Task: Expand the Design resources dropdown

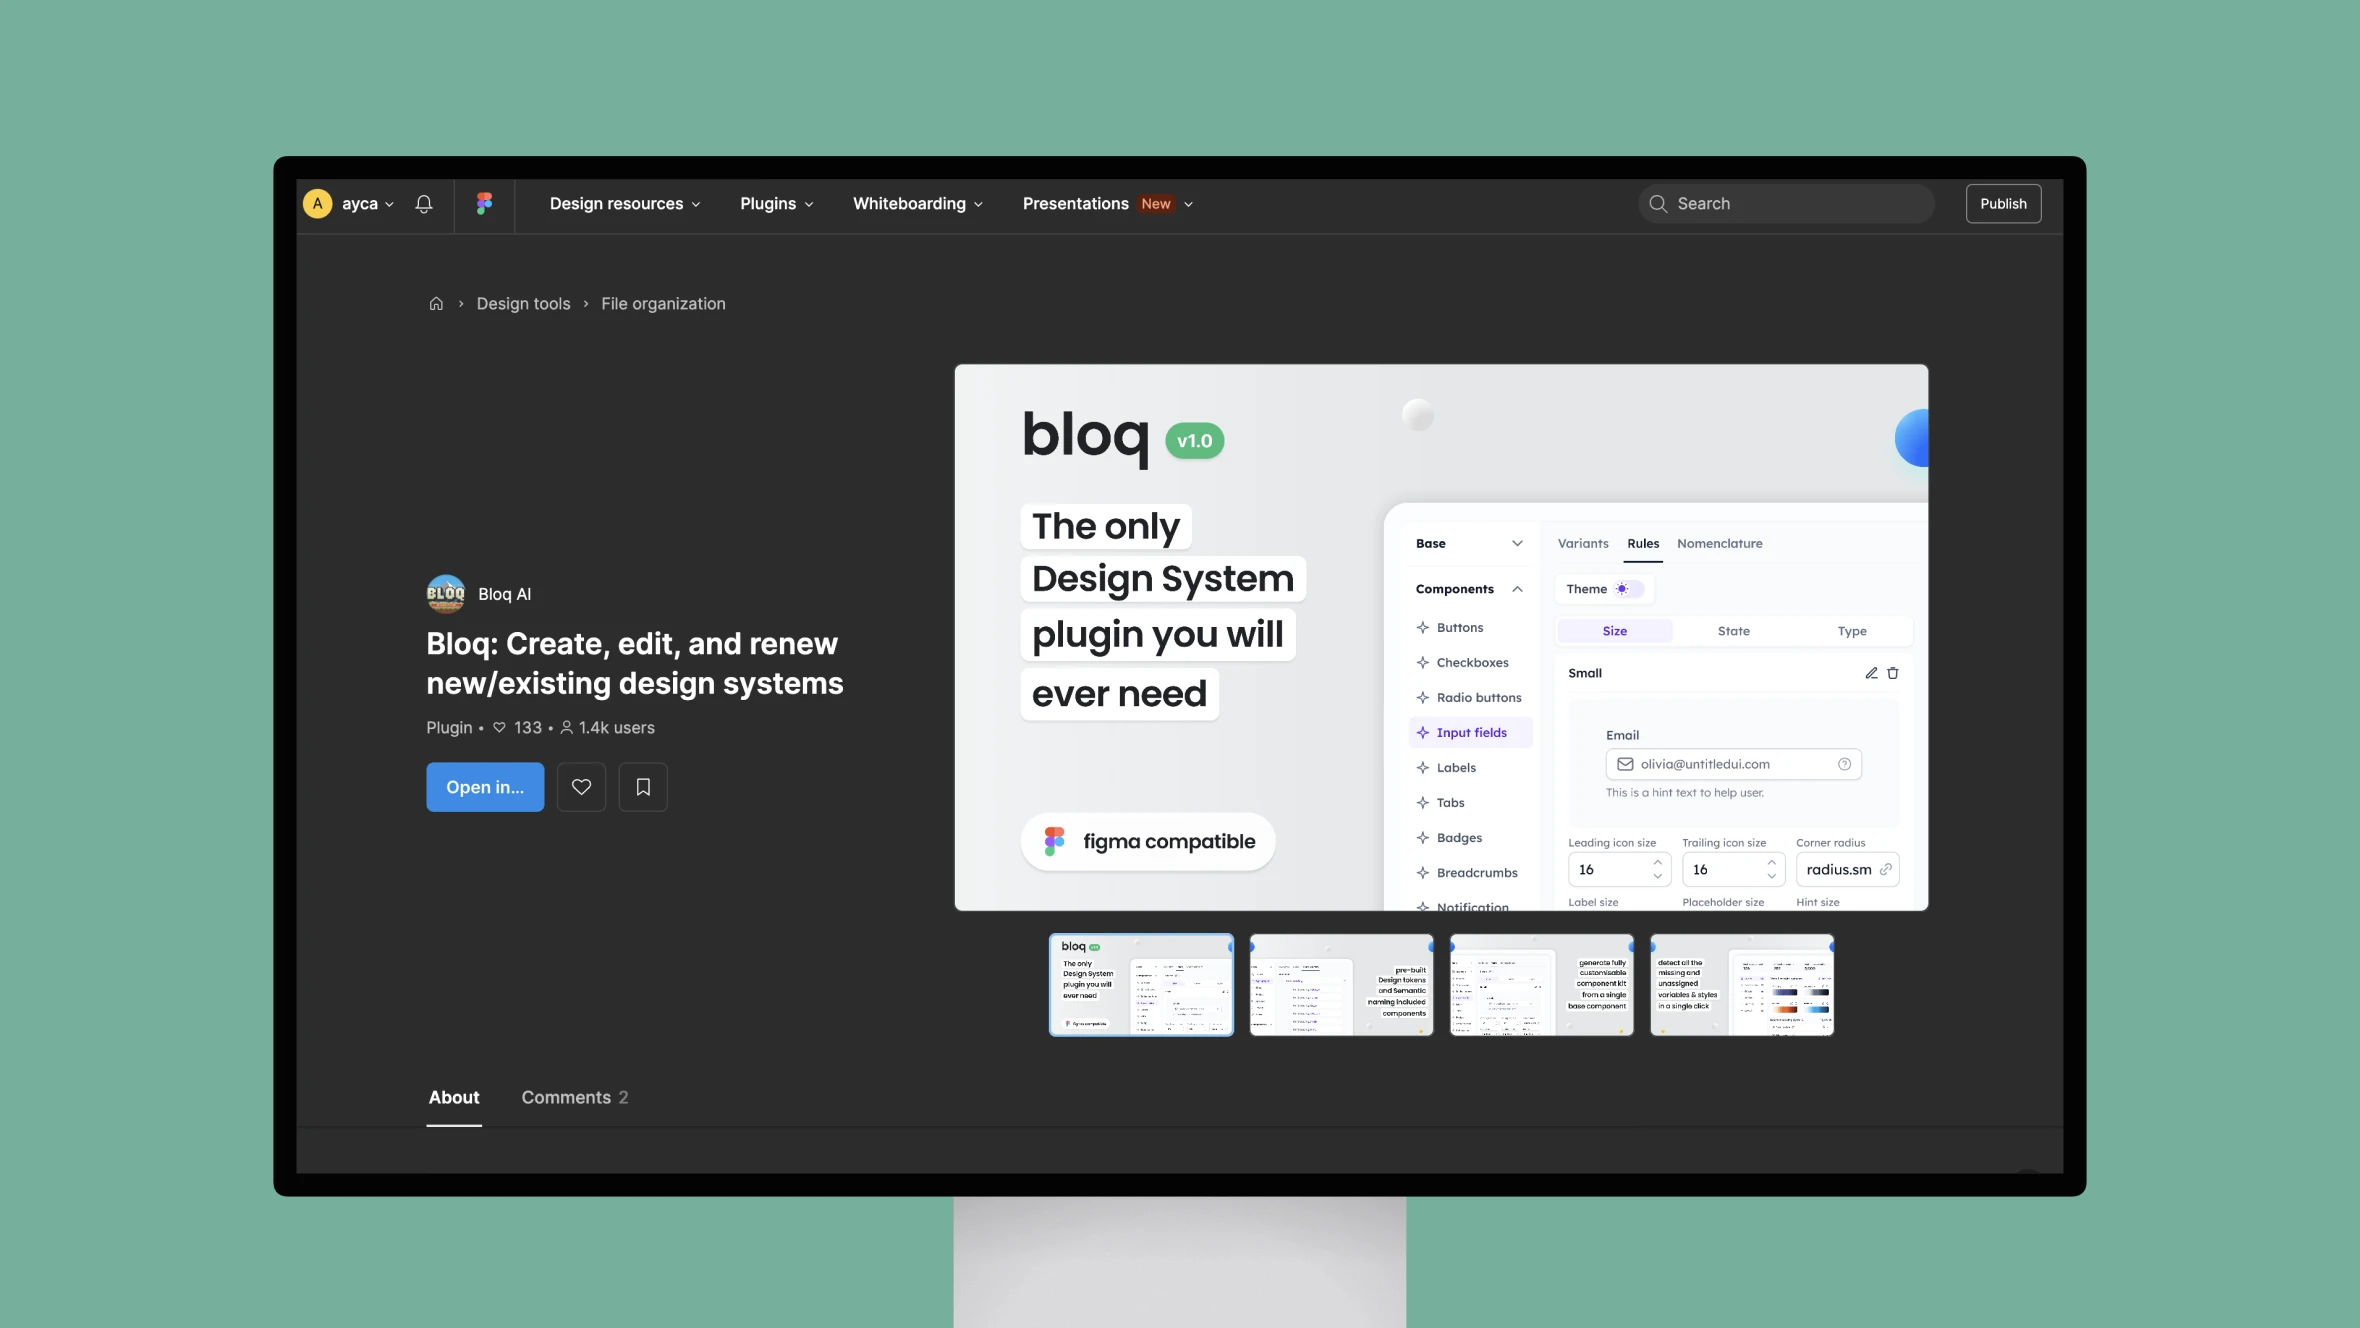Action: pos(624,203)
